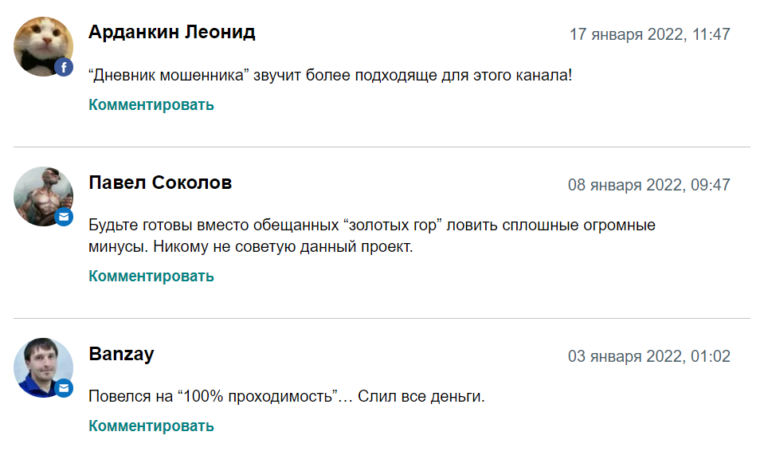
Task: Click the 03 января 2022, 01:02 timestamp
Action: (649, 356)
